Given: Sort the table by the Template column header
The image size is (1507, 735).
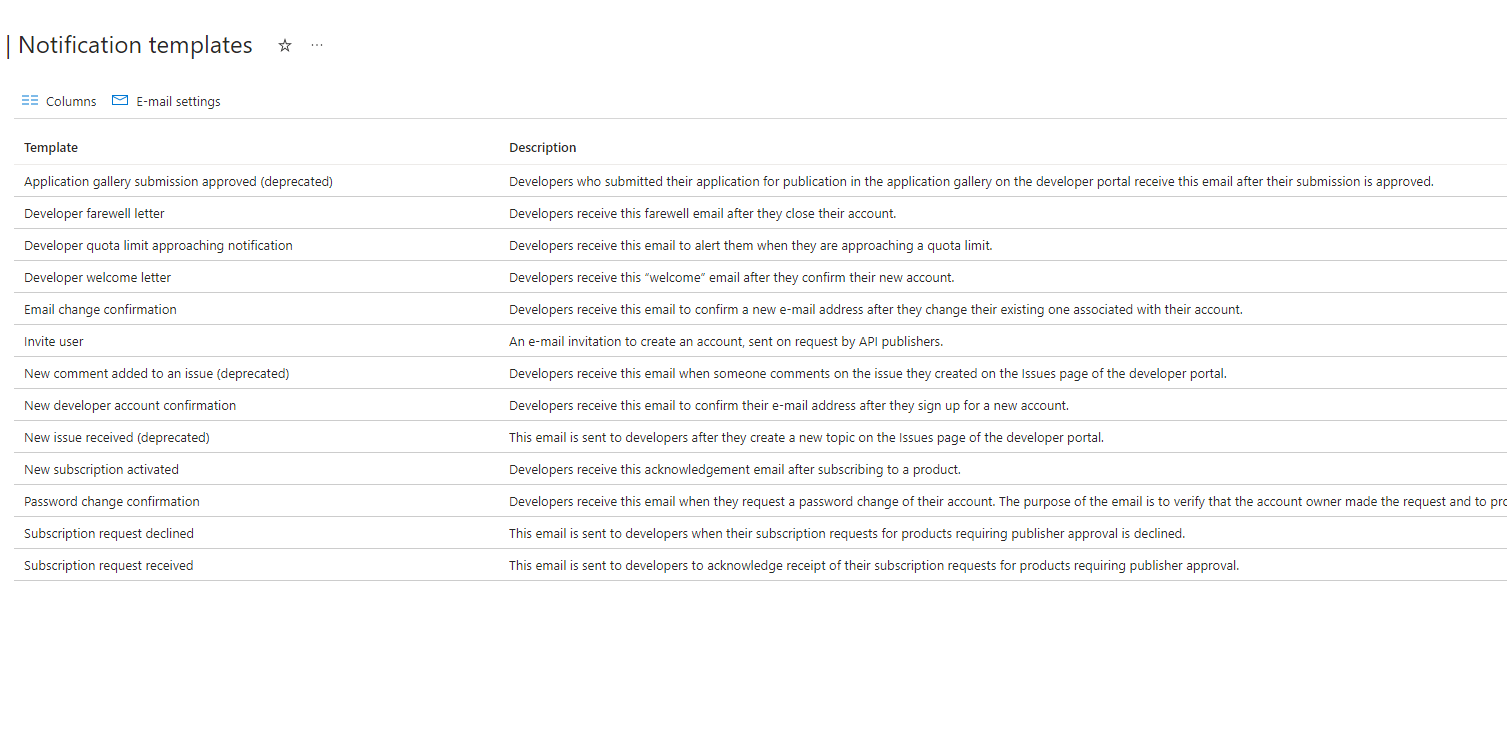Looking at the screenshot, I should [x=51, y=147].
